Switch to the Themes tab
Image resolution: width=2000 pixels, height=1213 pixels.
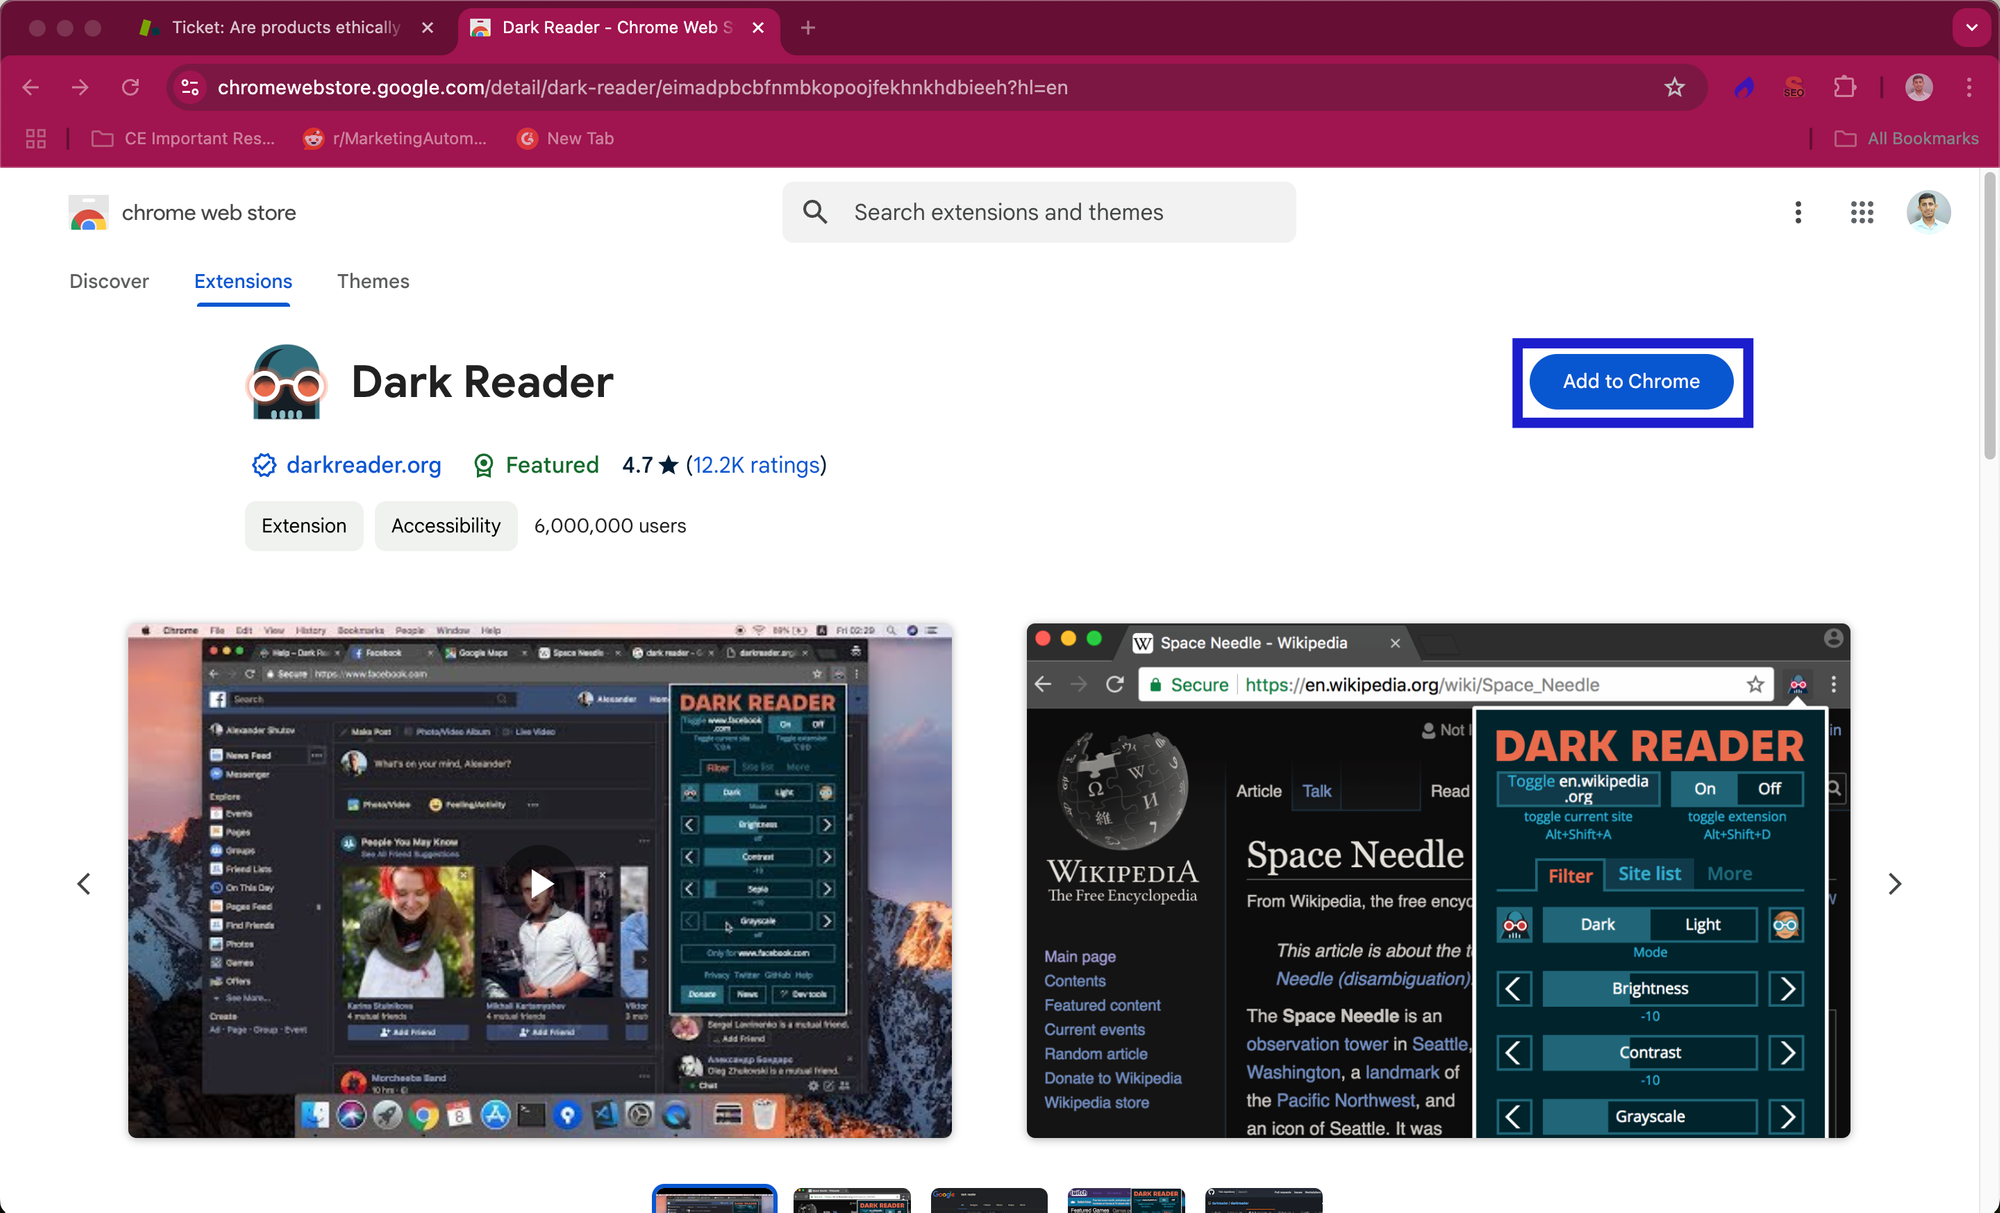point(373,281)
